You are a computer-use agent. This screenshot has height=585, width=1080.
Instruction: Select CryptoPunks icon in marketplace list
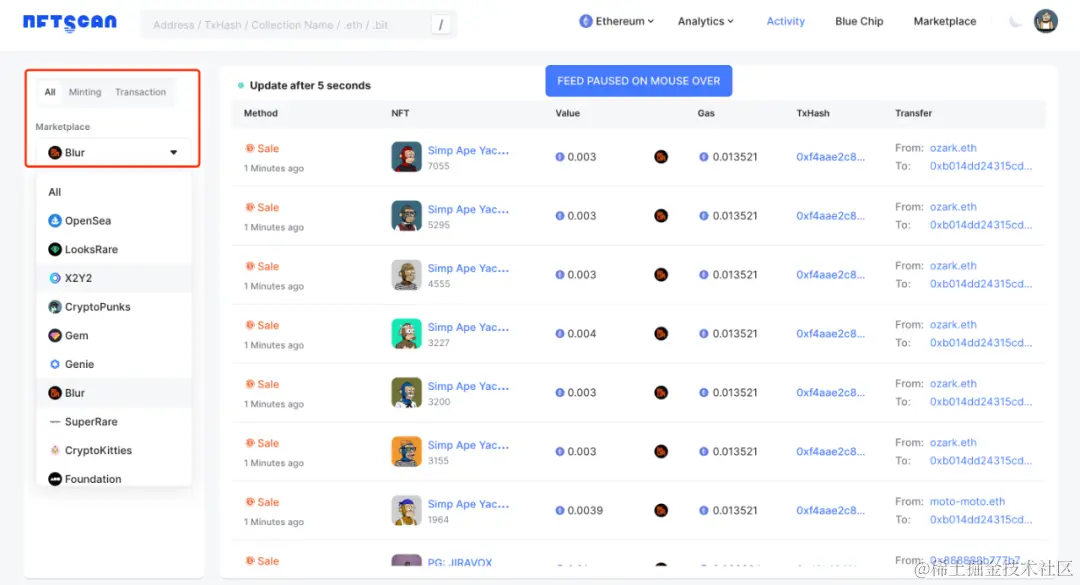point(55,307)
